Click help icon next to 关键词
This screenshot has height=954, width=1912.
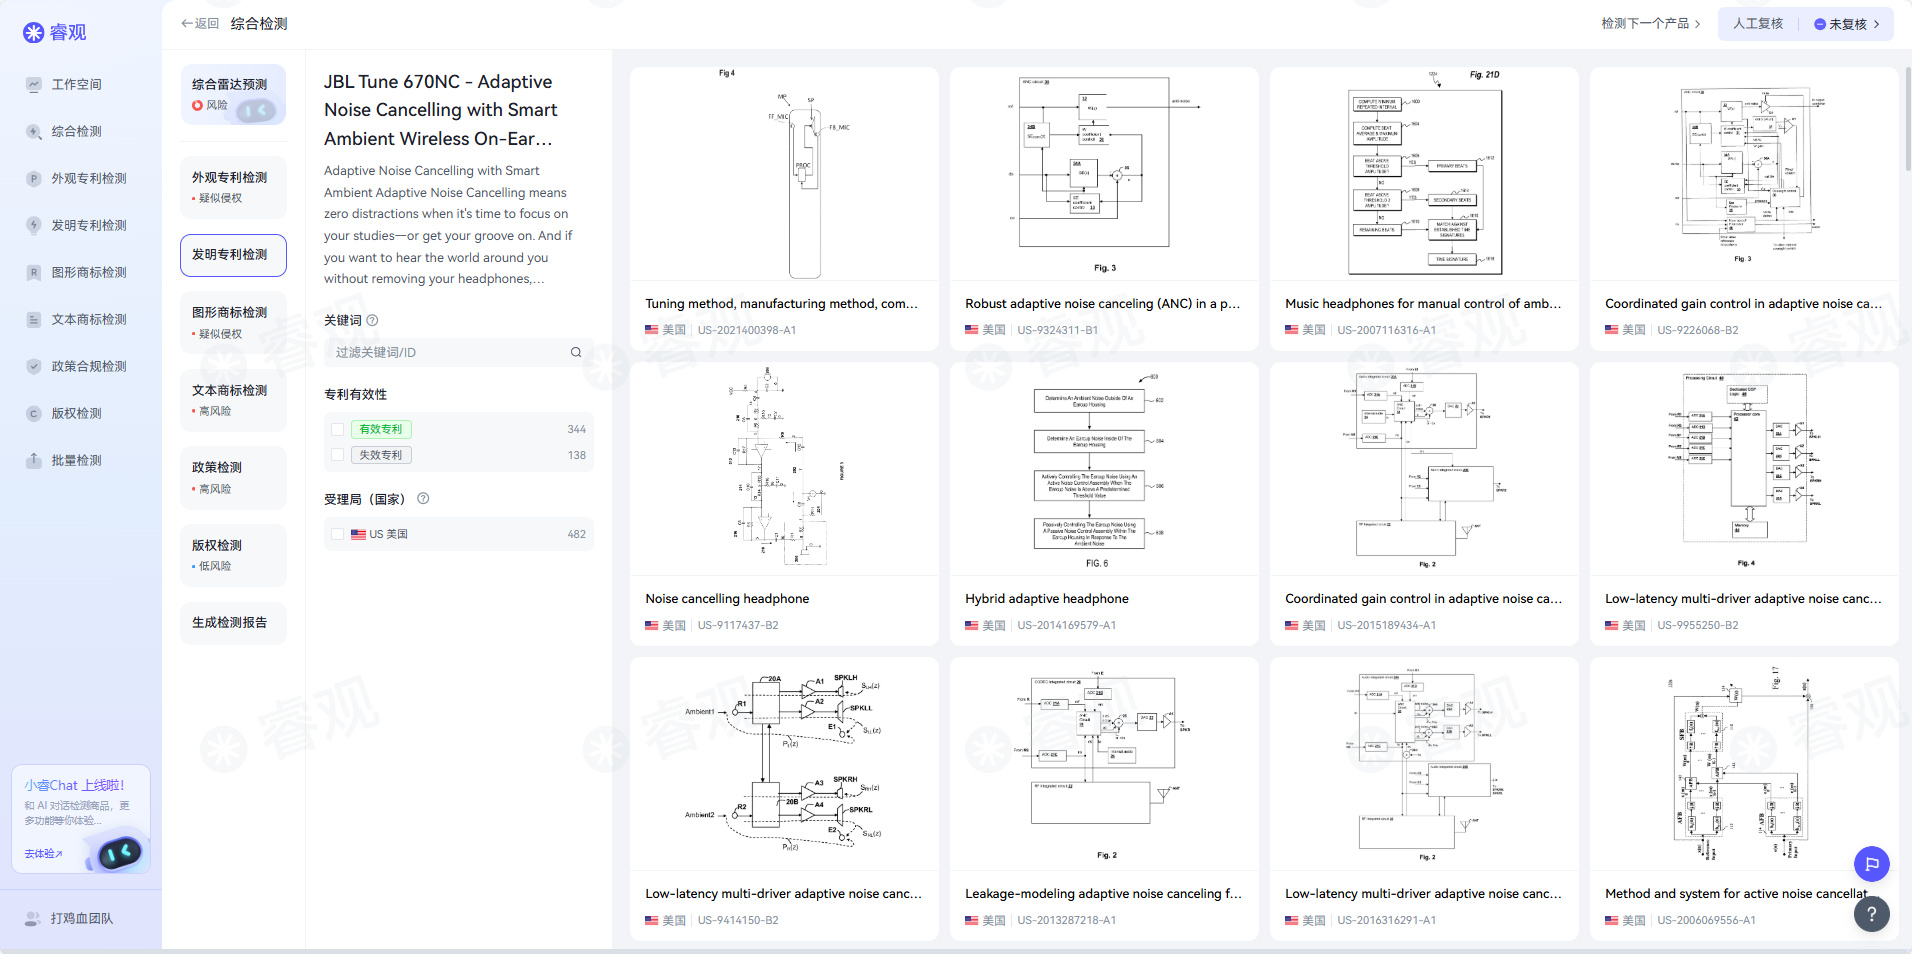click(x=373, y=321)
